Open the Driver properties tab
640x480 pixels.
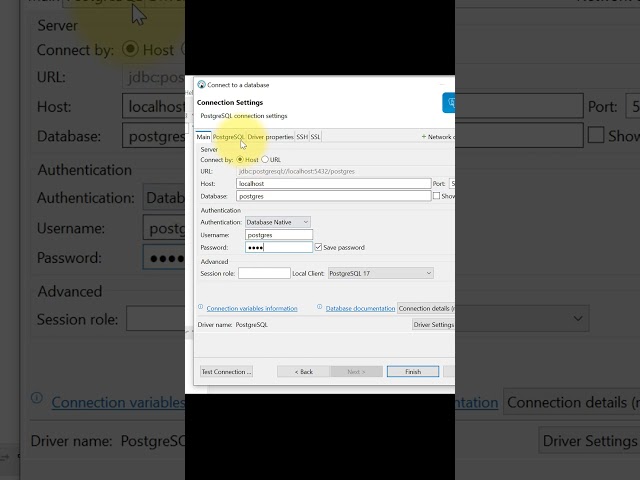pyautogui.click(x=270, y=137)
